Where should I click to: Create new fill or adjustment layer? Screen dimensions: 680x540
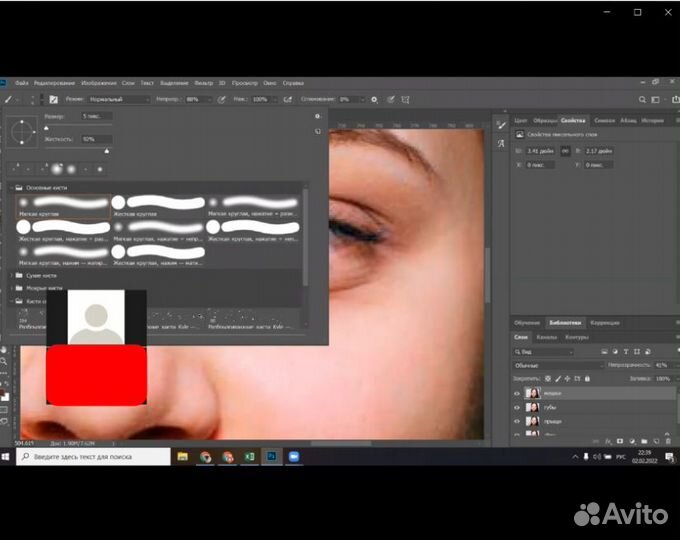coord(632,442)
